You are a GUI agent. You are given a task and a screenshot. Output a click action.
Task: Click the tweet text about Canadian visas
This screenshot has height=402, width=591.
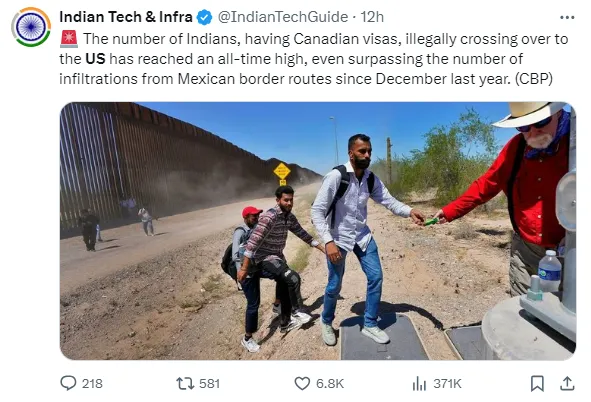[x=314, y=59]
